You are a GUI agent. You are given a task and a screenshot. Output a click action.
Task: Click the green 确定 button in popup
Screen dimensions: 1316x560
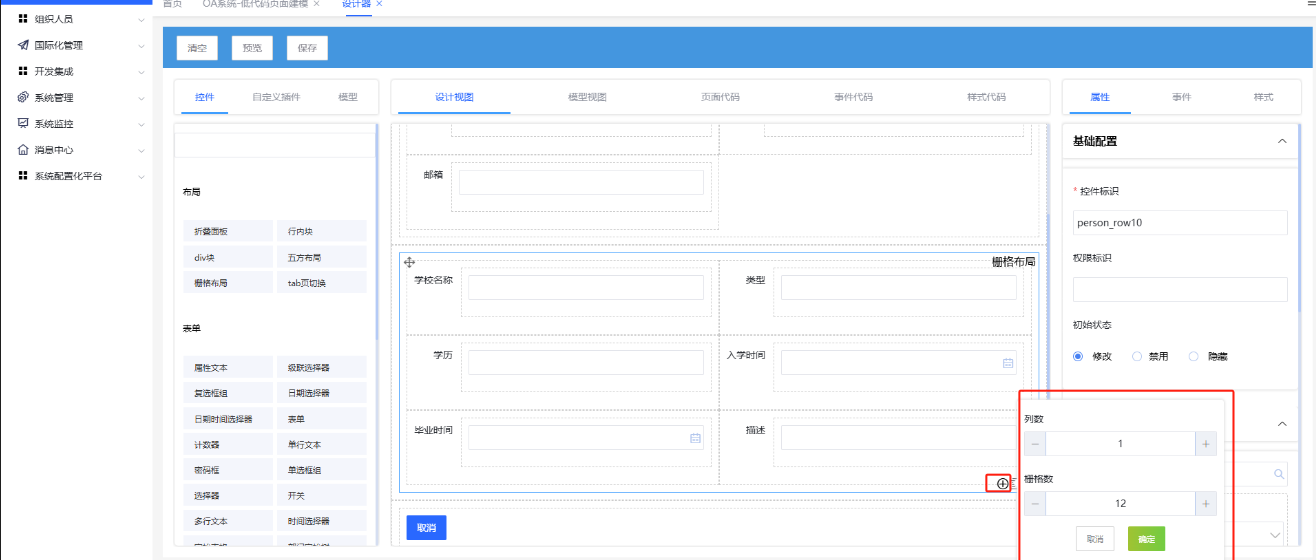click(x=1146, y=539)
